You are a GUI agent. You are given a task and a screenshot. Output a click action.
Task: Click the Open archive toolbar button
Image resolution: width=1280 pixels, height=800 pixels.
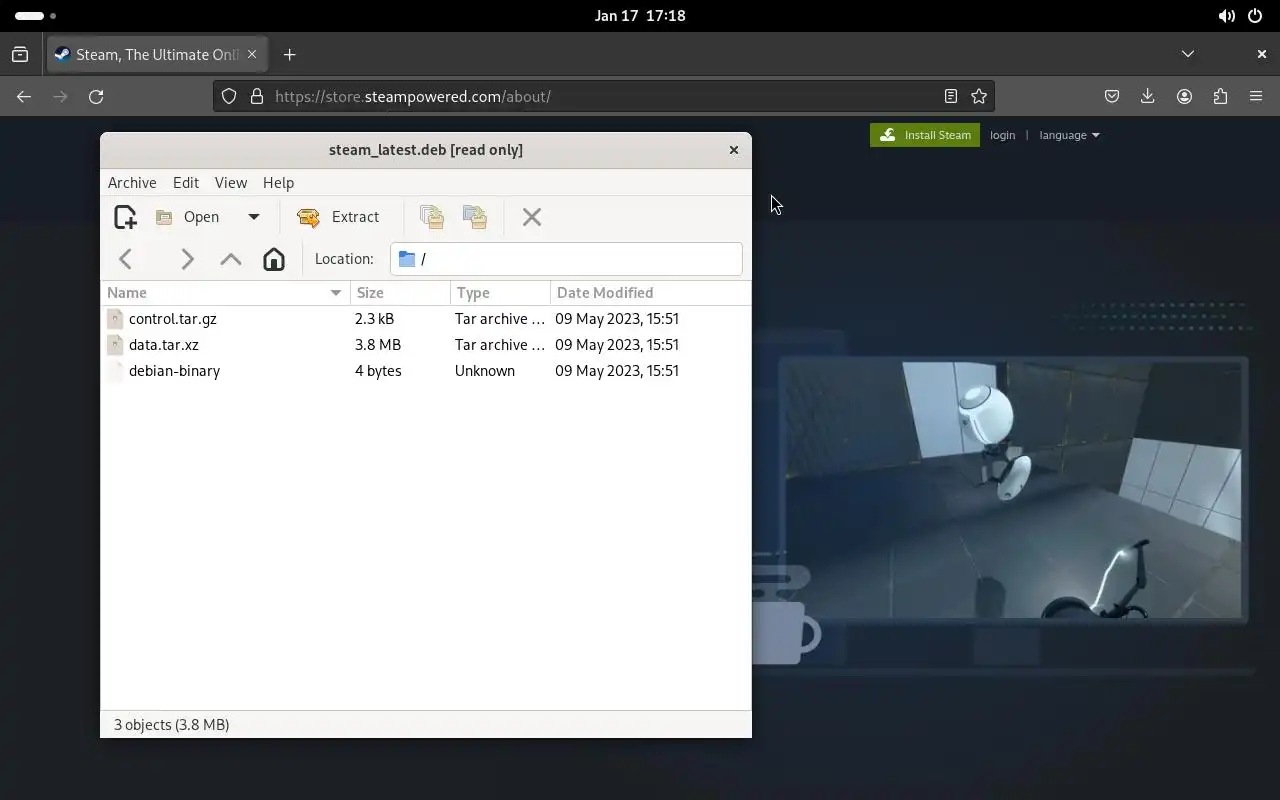click(x=188, y=217)
